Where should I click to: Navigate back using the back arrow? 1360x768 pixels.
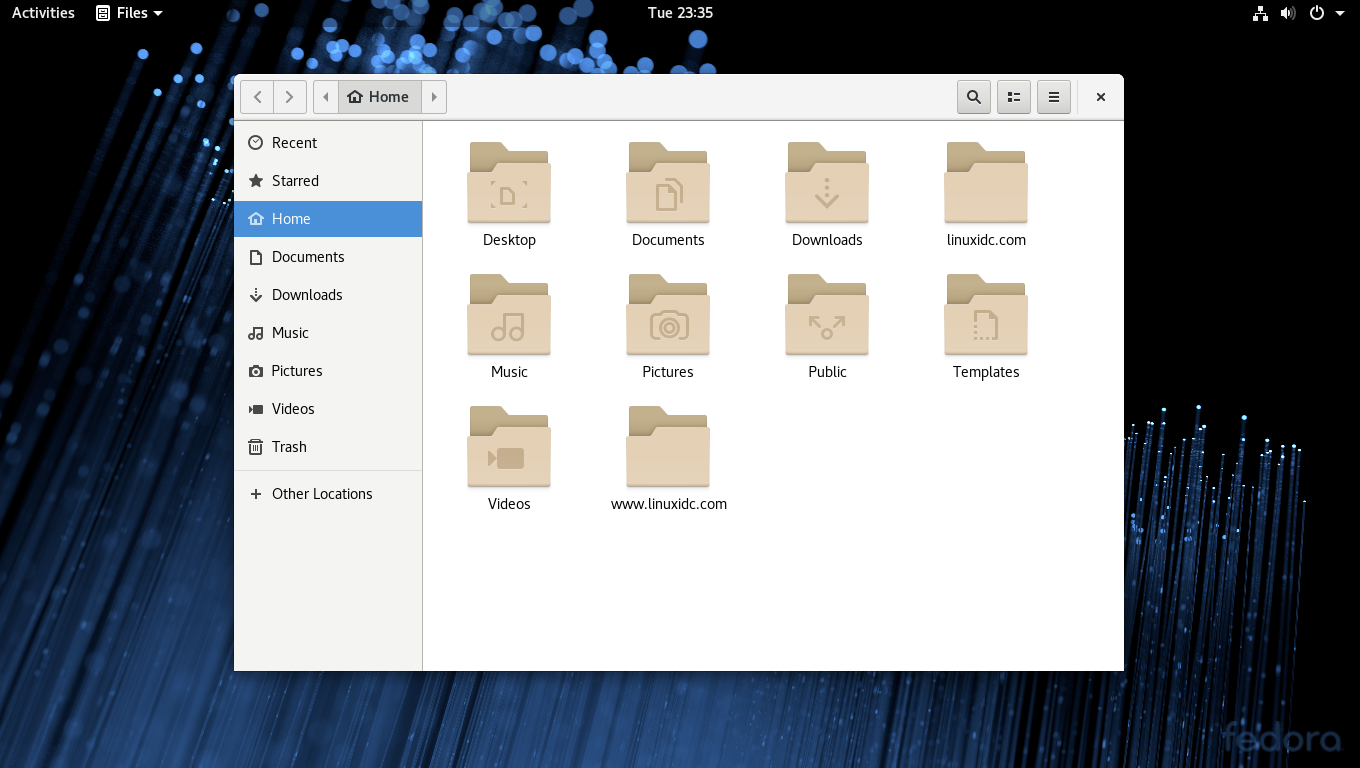257,96
